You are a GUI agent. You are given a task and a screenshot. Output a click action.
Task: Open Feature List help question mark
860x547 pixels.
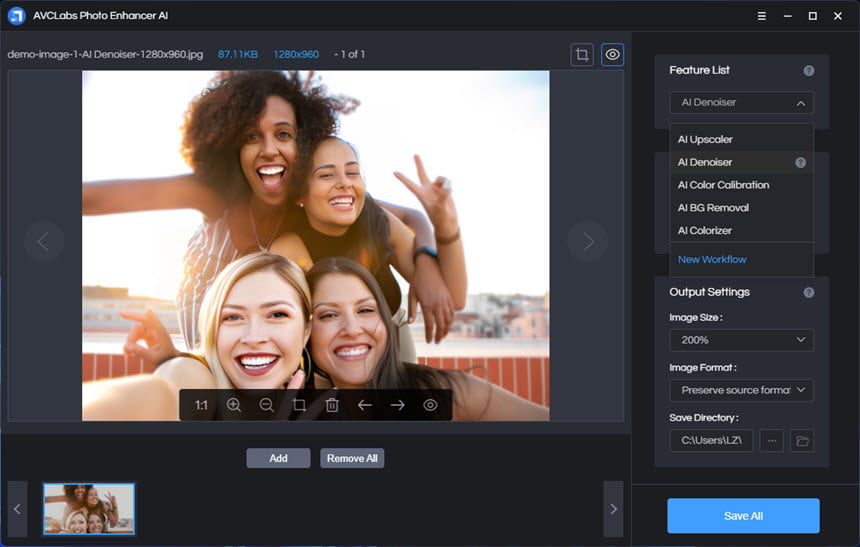(808, 71)
